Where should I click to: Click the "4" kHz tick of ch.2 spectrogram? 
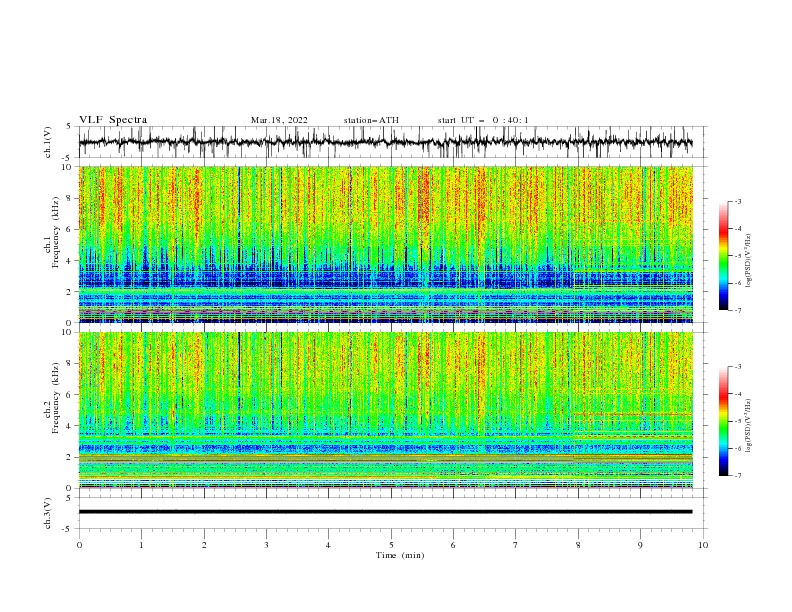pyautogui.click(x=71, y=426)
